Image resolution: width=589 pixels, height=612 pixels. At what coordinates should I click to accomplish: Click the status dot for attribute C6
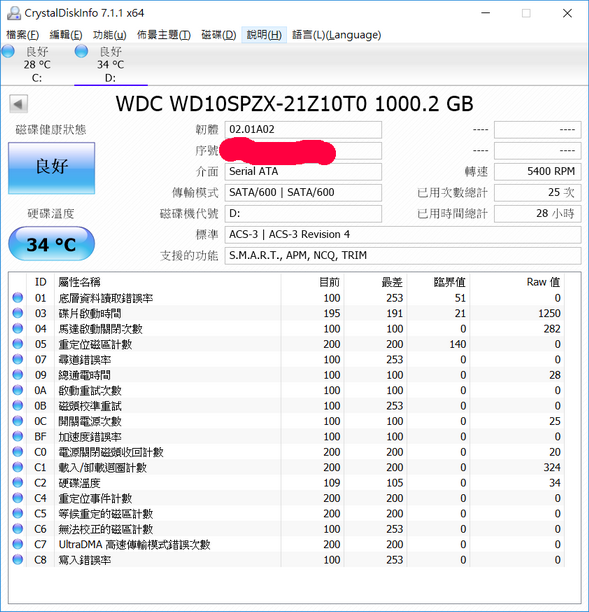18,529
